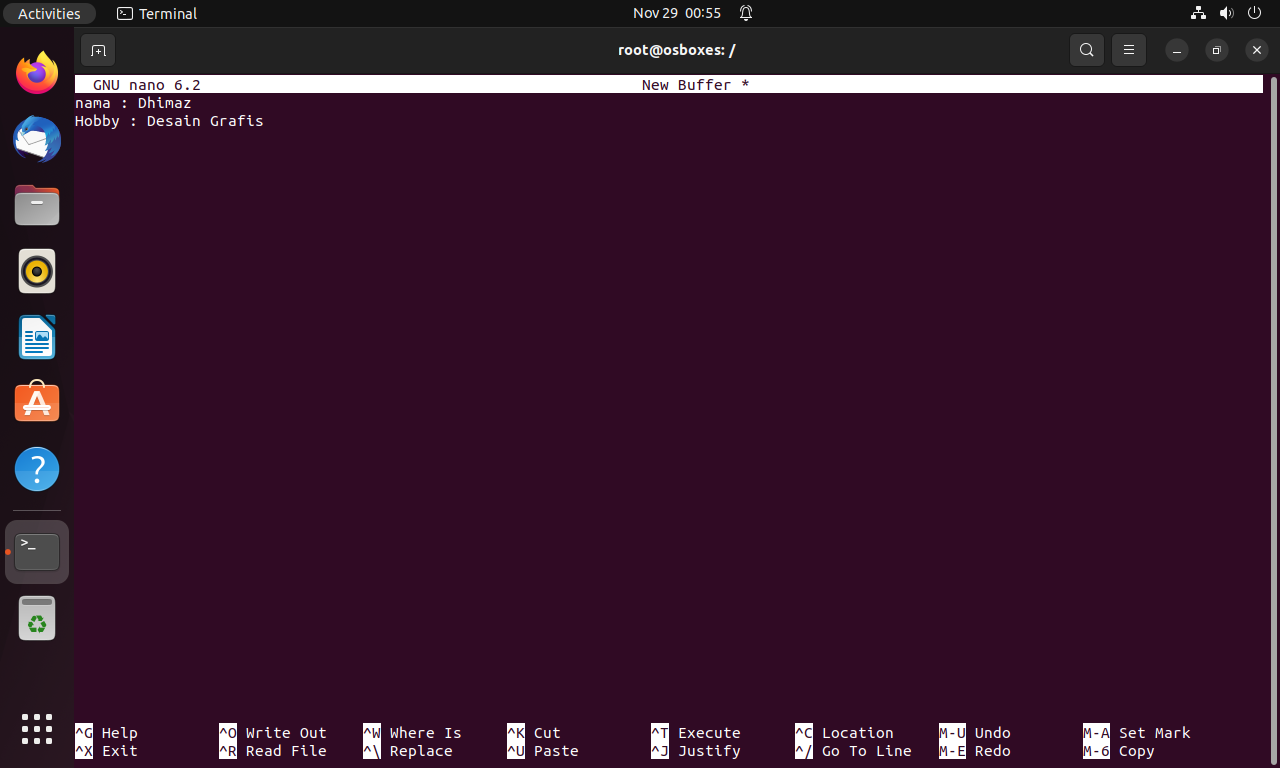
Task: Launch Rhythmbox music player
Action: [x=37, y=271]
